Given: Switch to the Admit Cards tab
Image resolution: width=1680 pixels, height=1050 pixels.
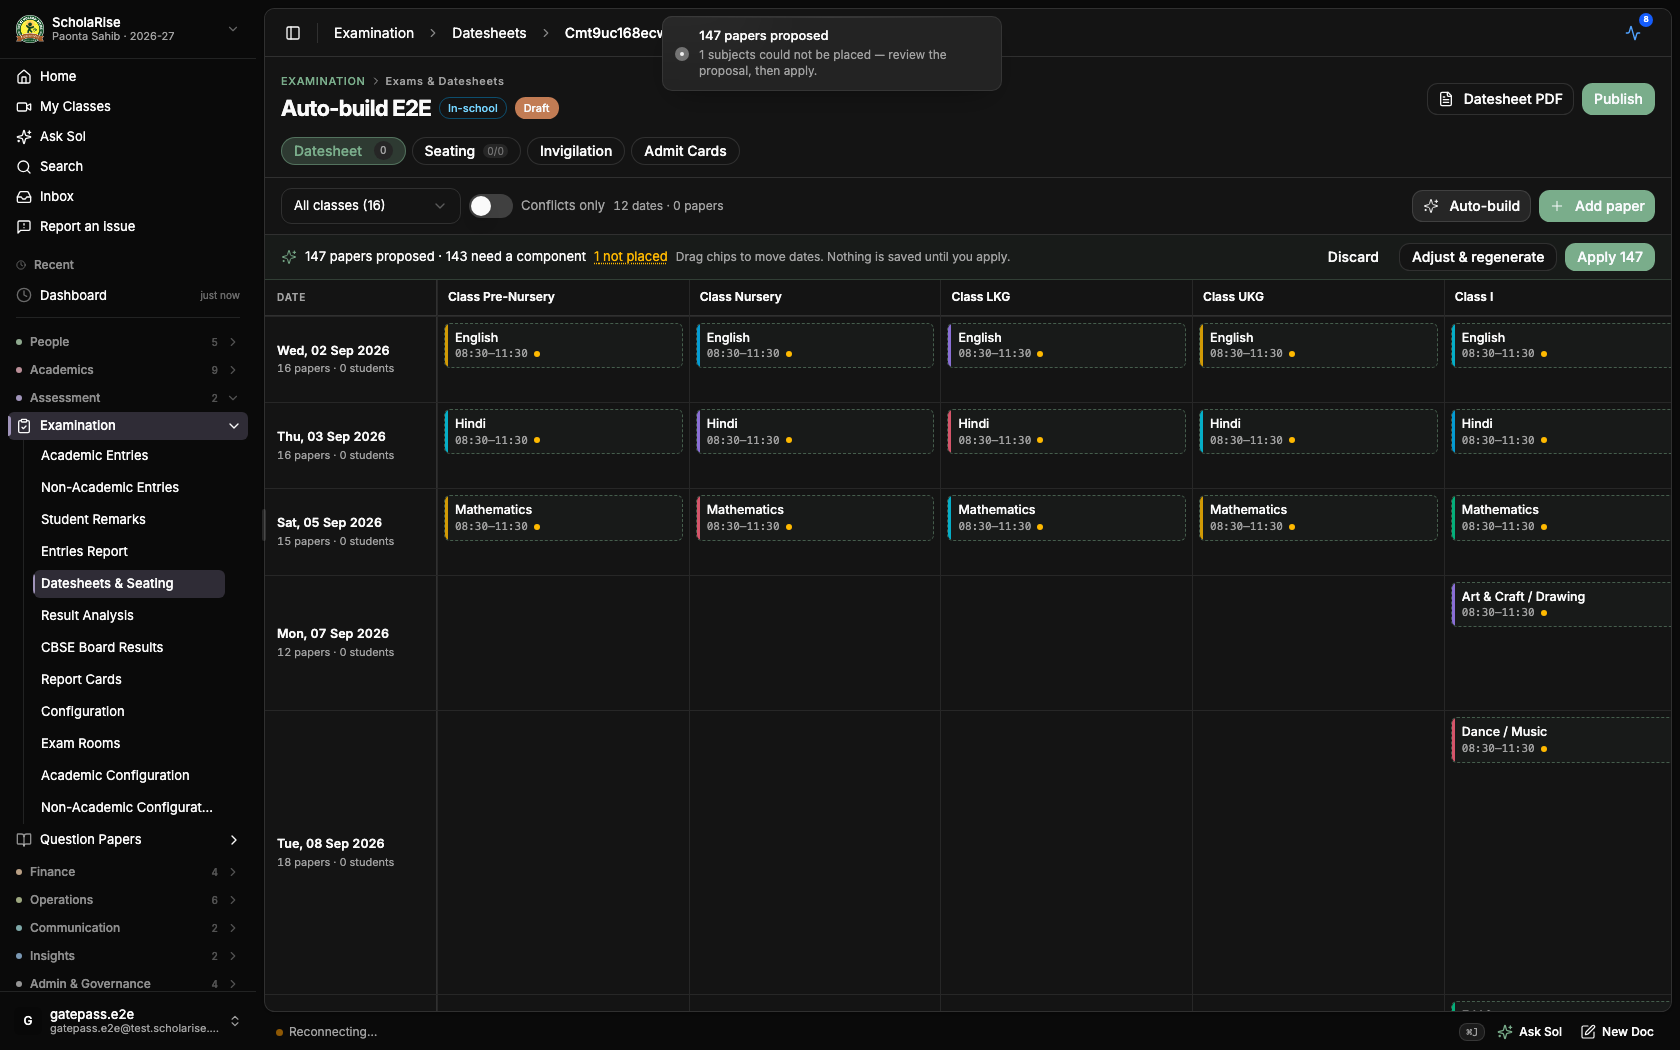Looking at the screenshot, I should click(x=685, y=151).
